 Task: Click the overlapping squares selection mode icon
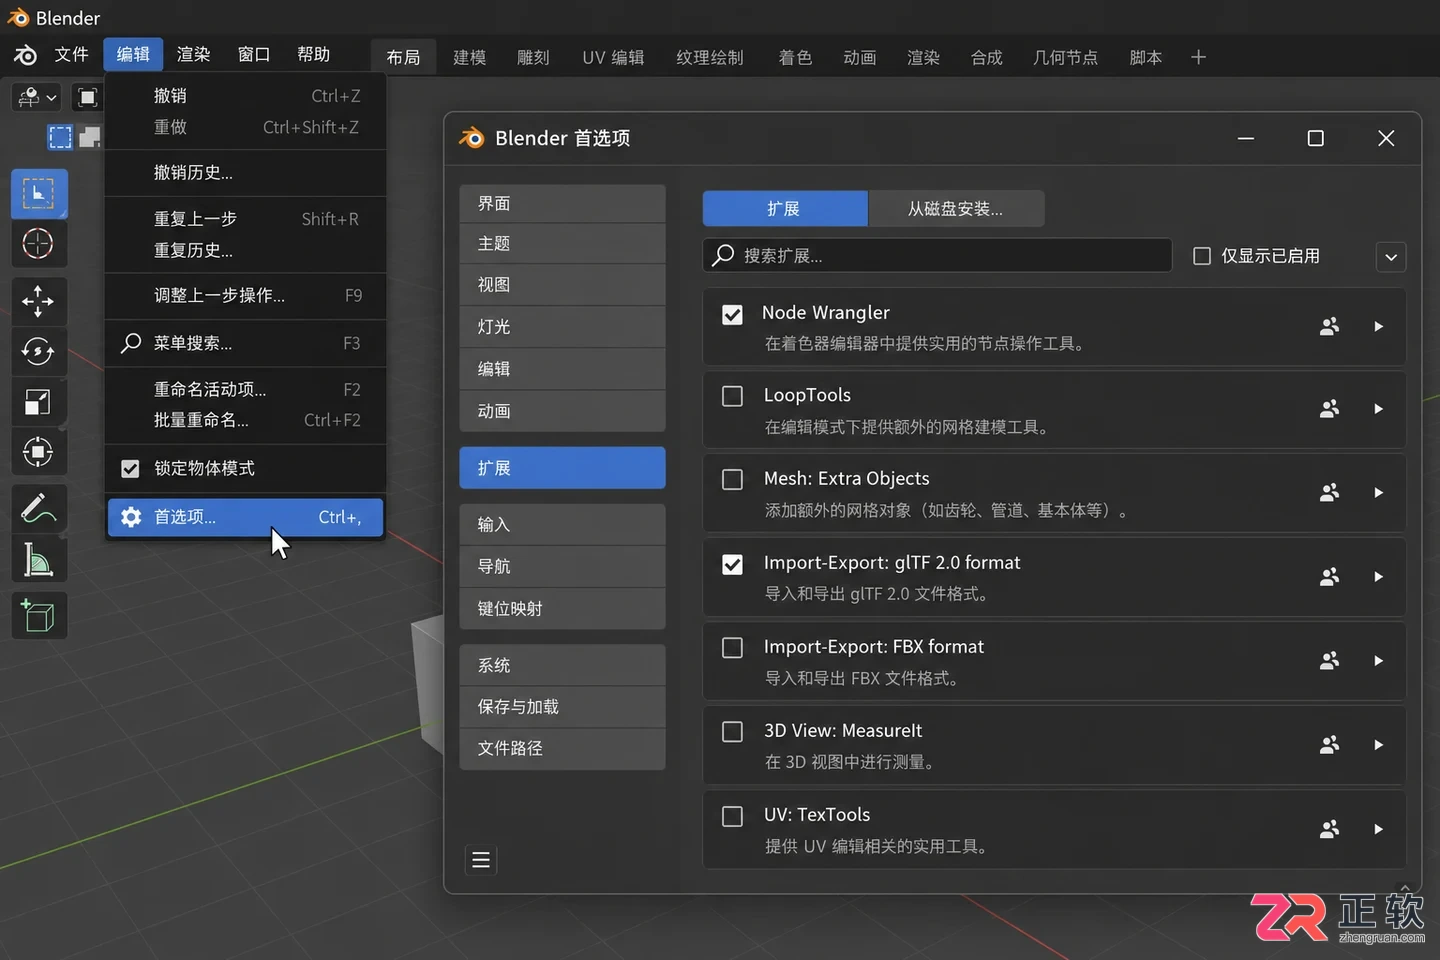point(90,137)
